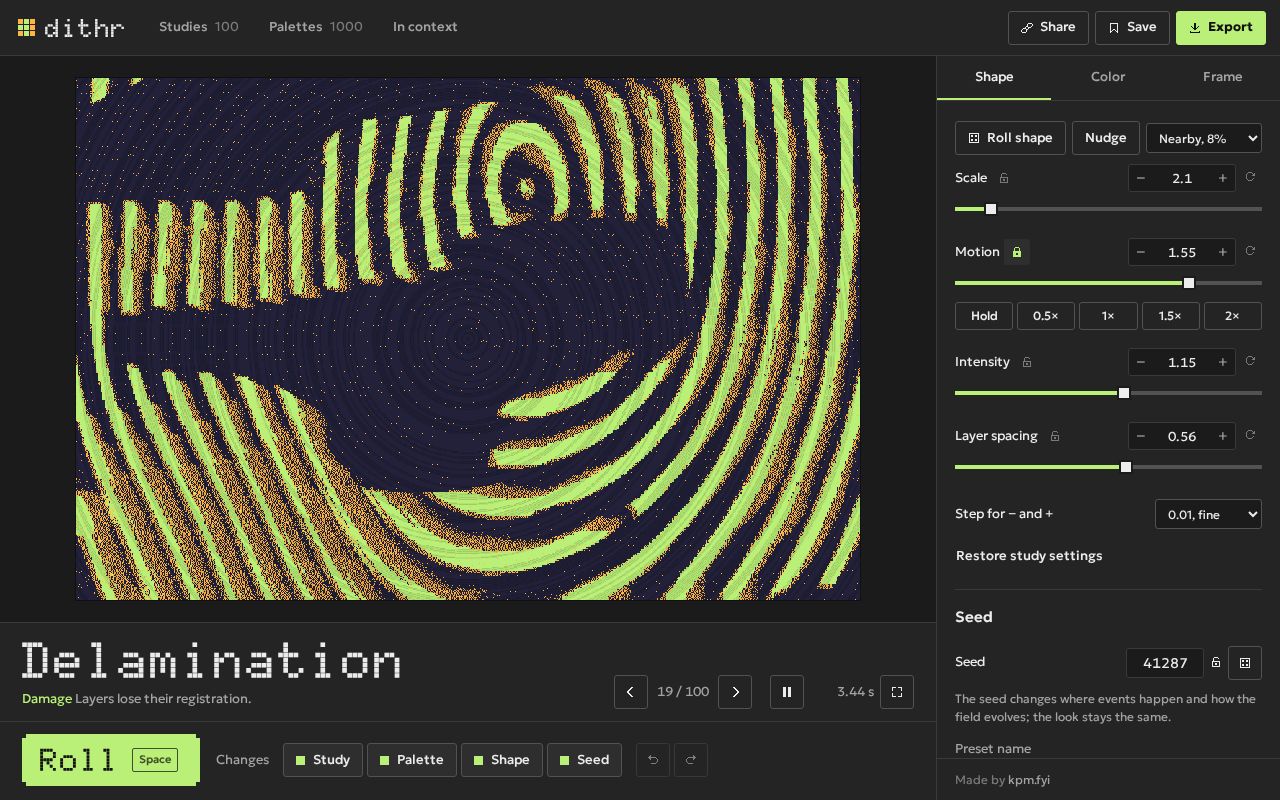The width and height of the screenshot is (1280, 800).
Task: Reset the Intensity value
Action: [x=1250, y=361]
